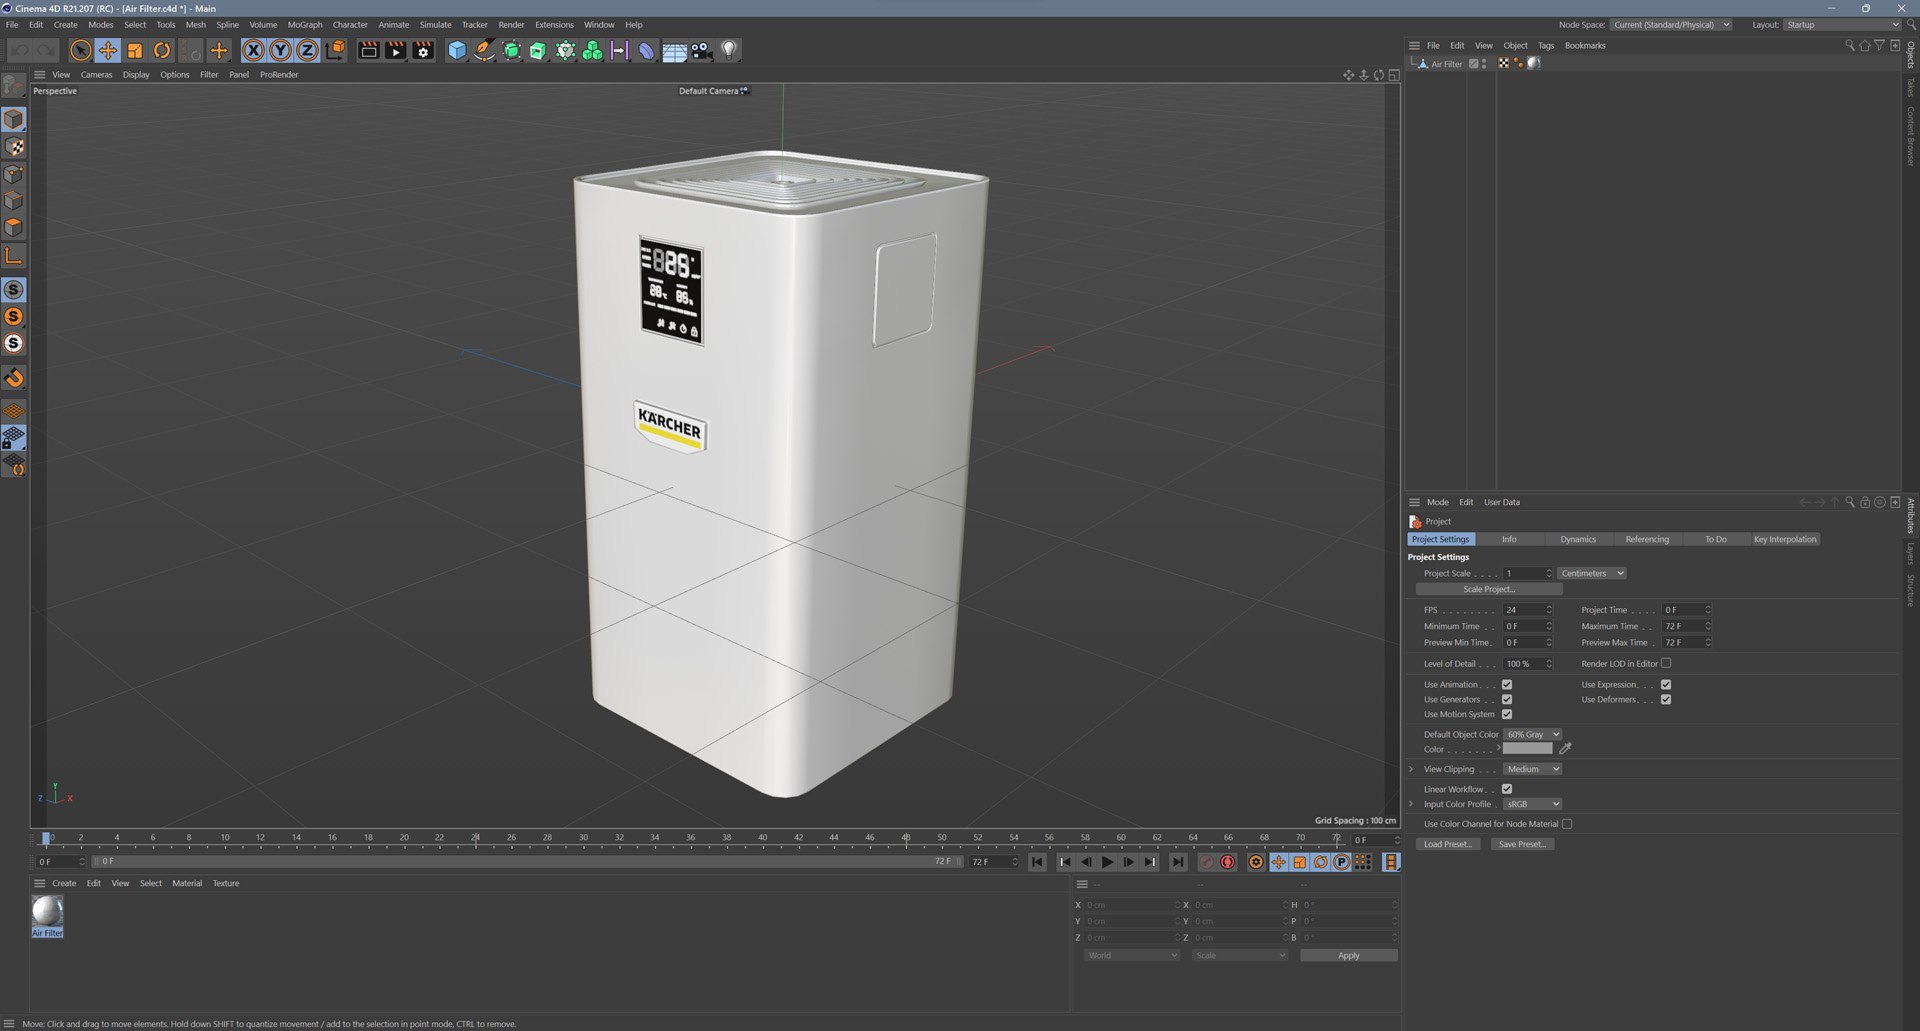This screenshot has width=1920, height=1031.
Task: Open the Centimeters unit dropdown
Action: 1592,573
